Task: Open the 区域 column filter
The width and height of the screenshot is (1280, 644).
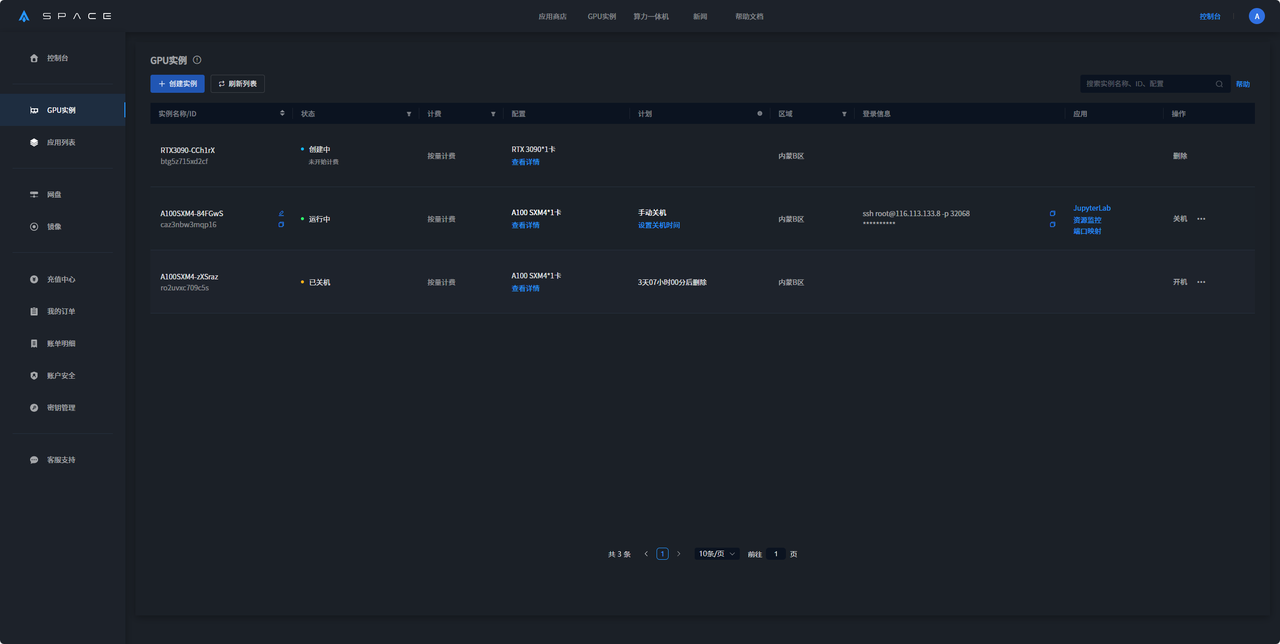Action: coord(844,114)
